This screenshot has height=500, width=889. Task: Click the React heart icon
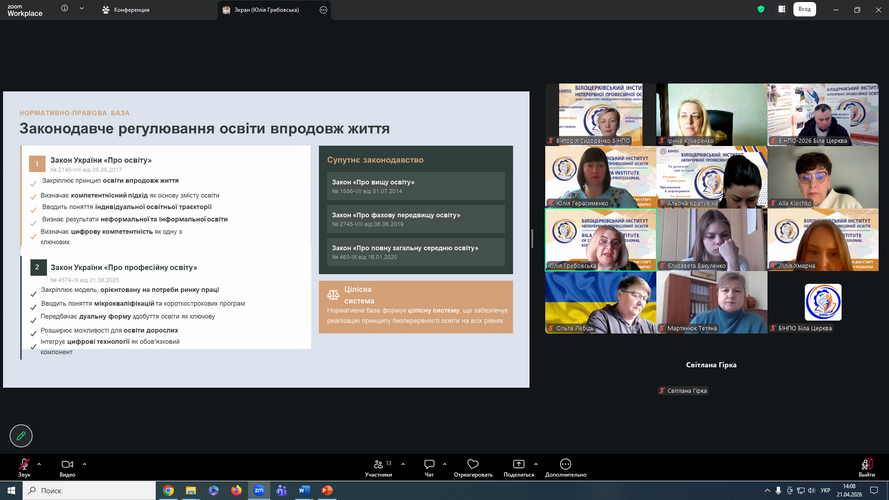coord(473,464)
